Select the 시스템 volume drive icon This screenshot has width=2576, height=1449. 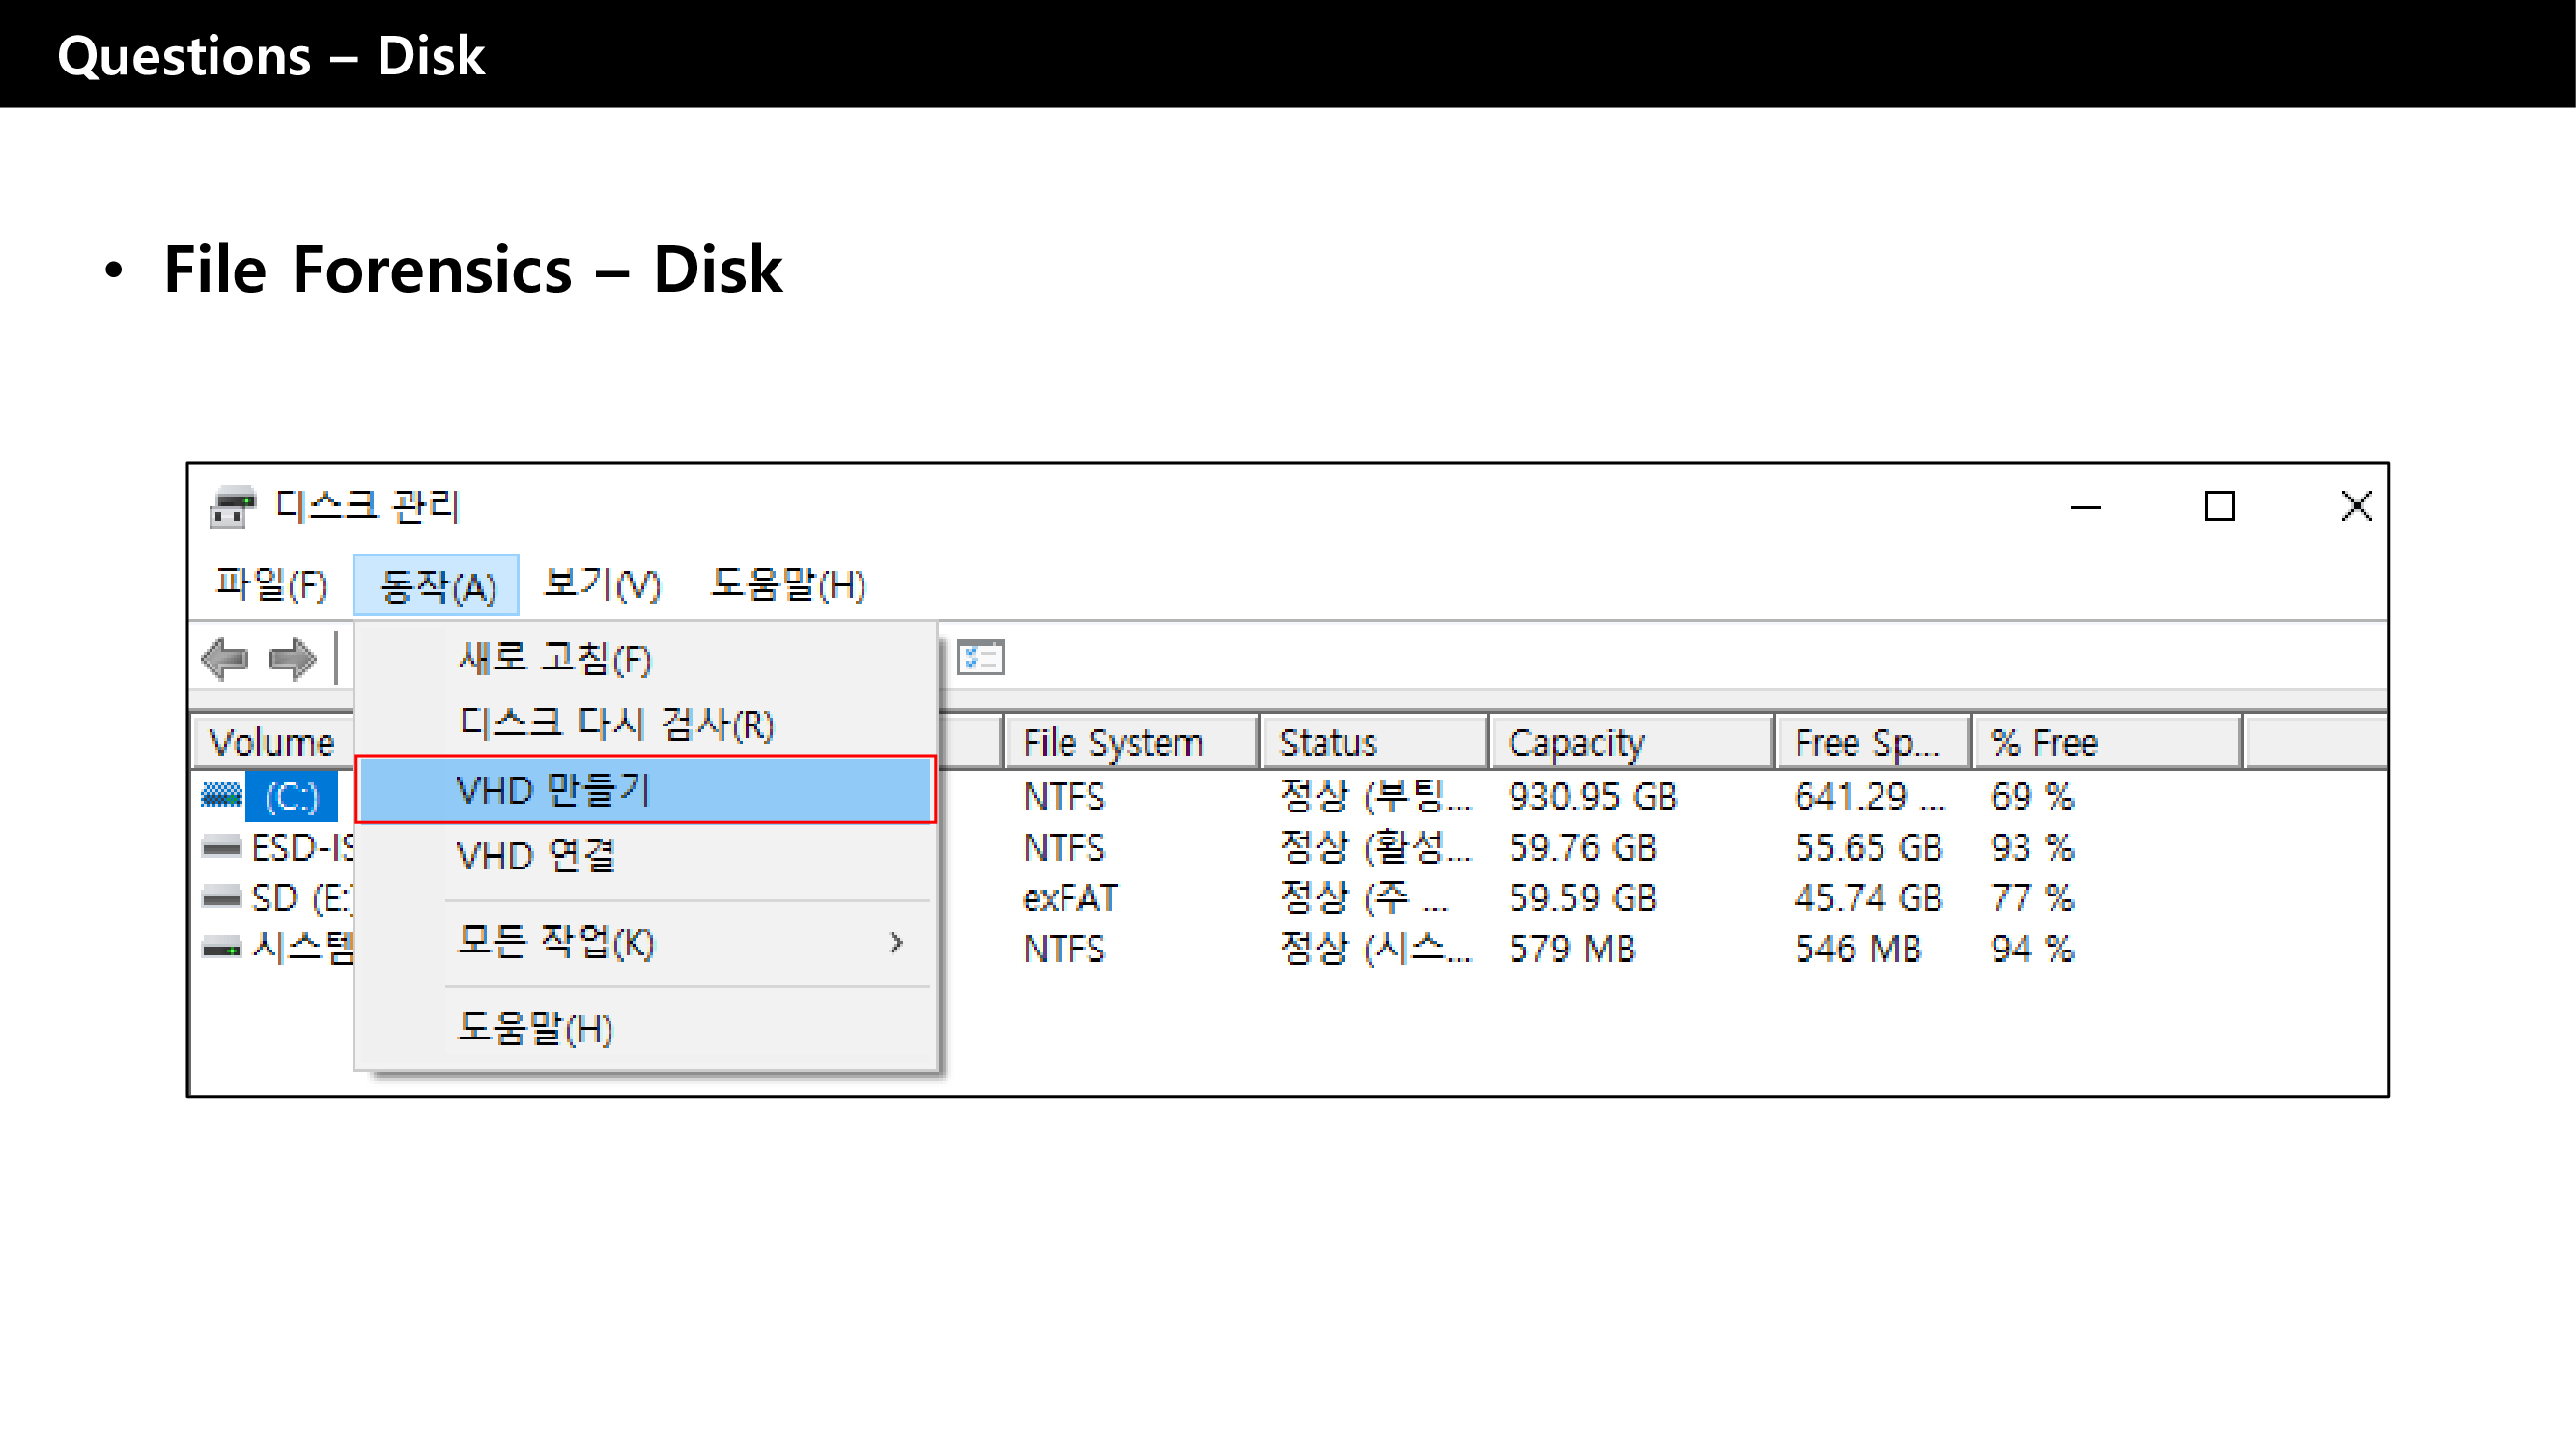click(221, 948)
